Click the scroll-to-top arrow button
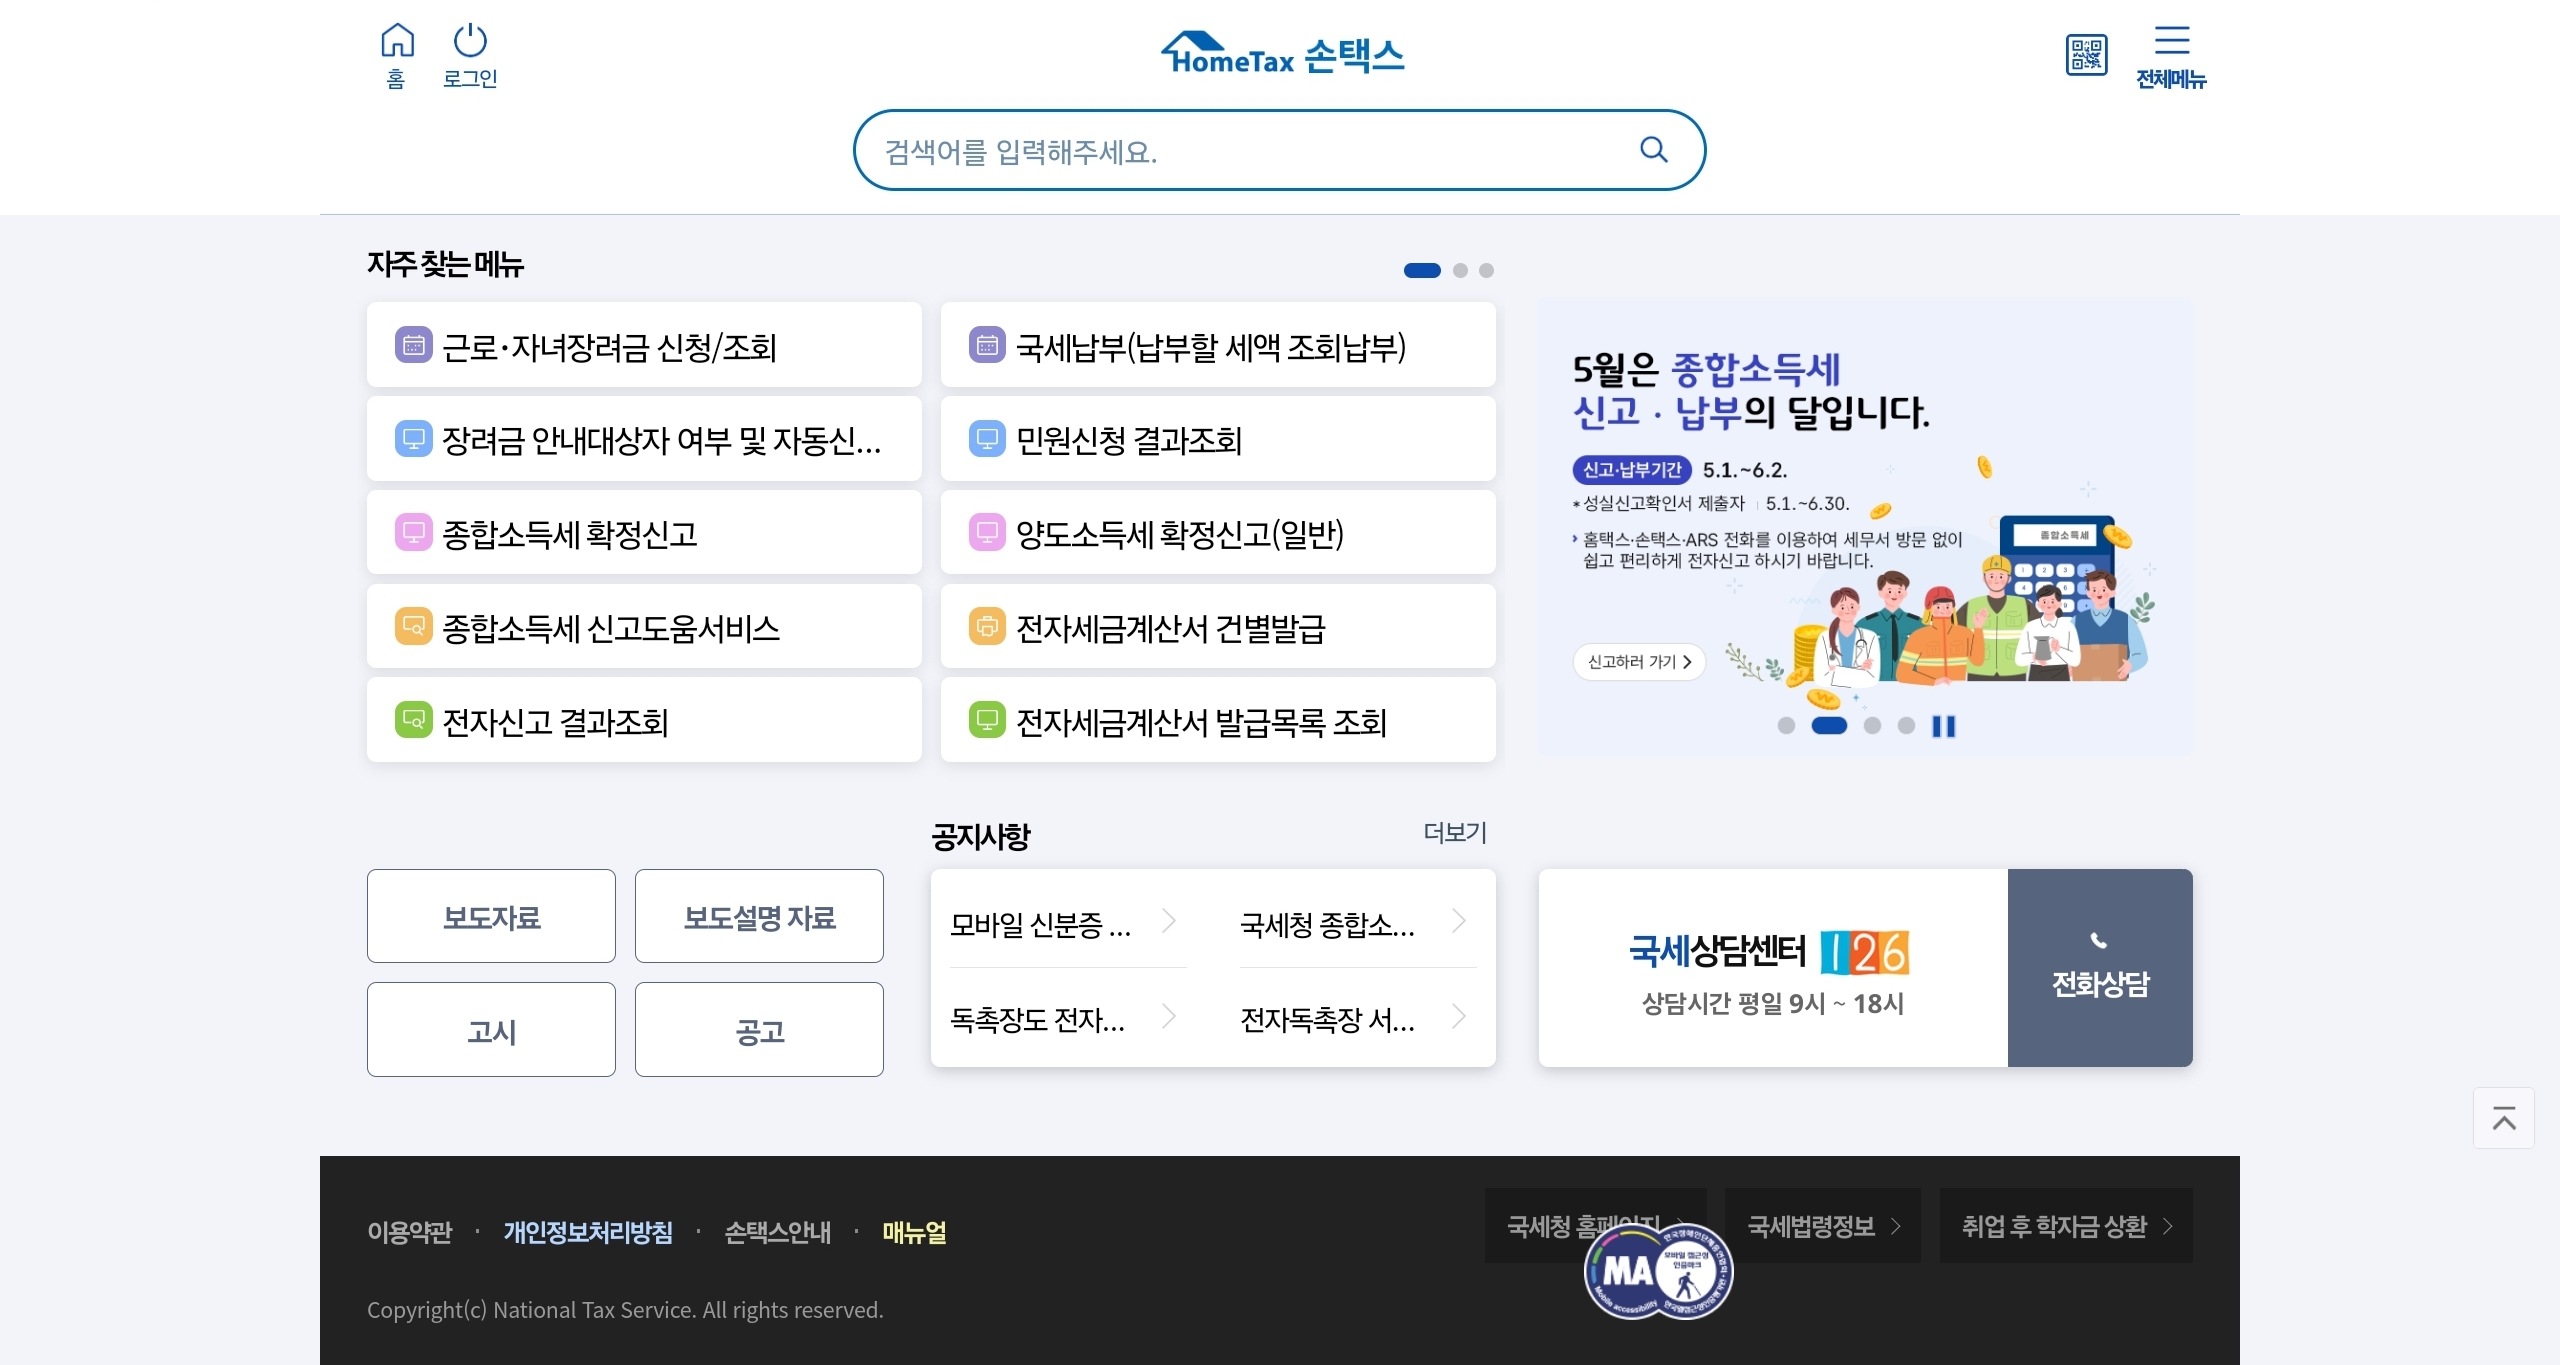The height and width of the screenshot is (1365, 2560). [x=2503, y=1118]
